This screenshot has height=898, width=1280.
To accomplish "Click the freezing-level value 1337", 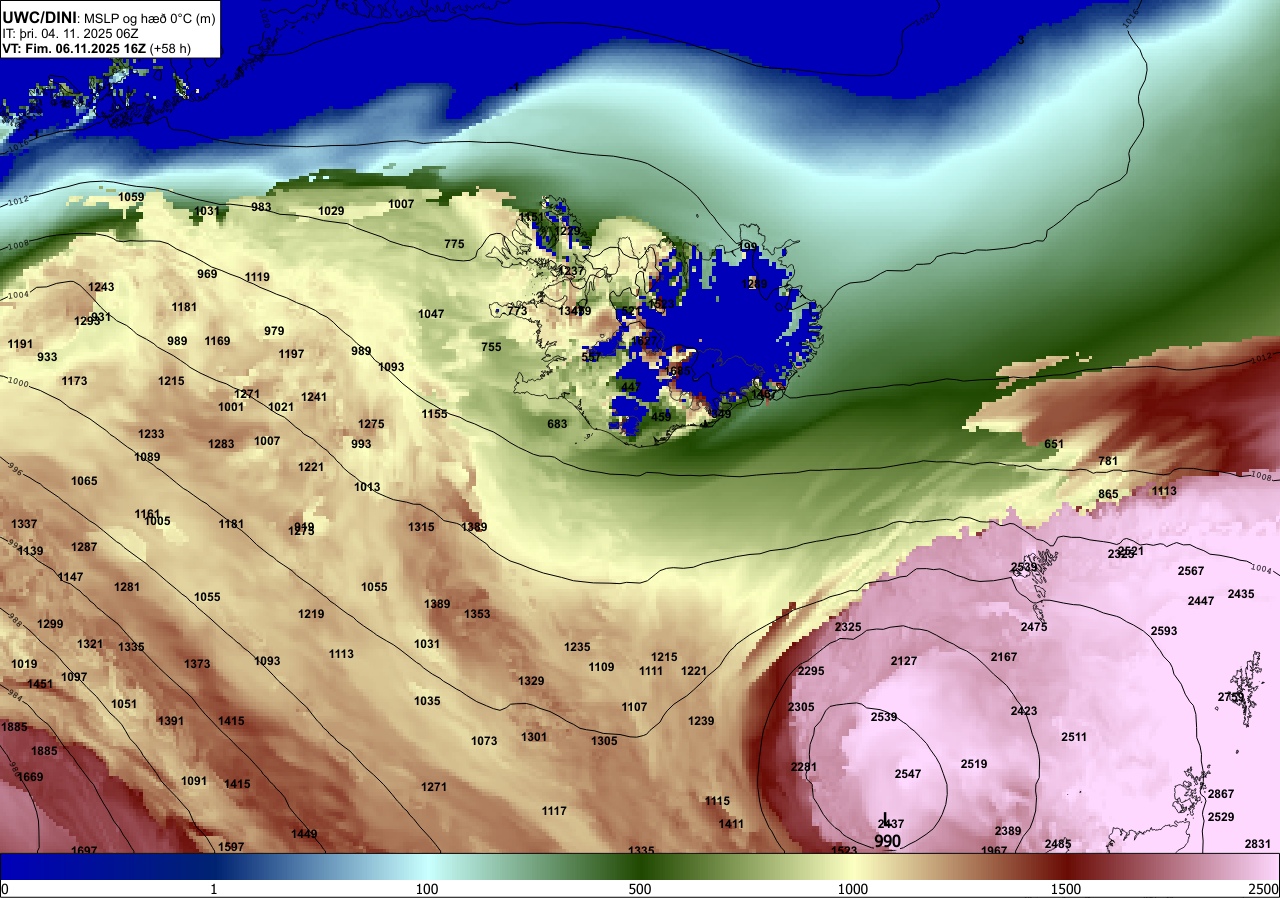I will coord(24,524).
